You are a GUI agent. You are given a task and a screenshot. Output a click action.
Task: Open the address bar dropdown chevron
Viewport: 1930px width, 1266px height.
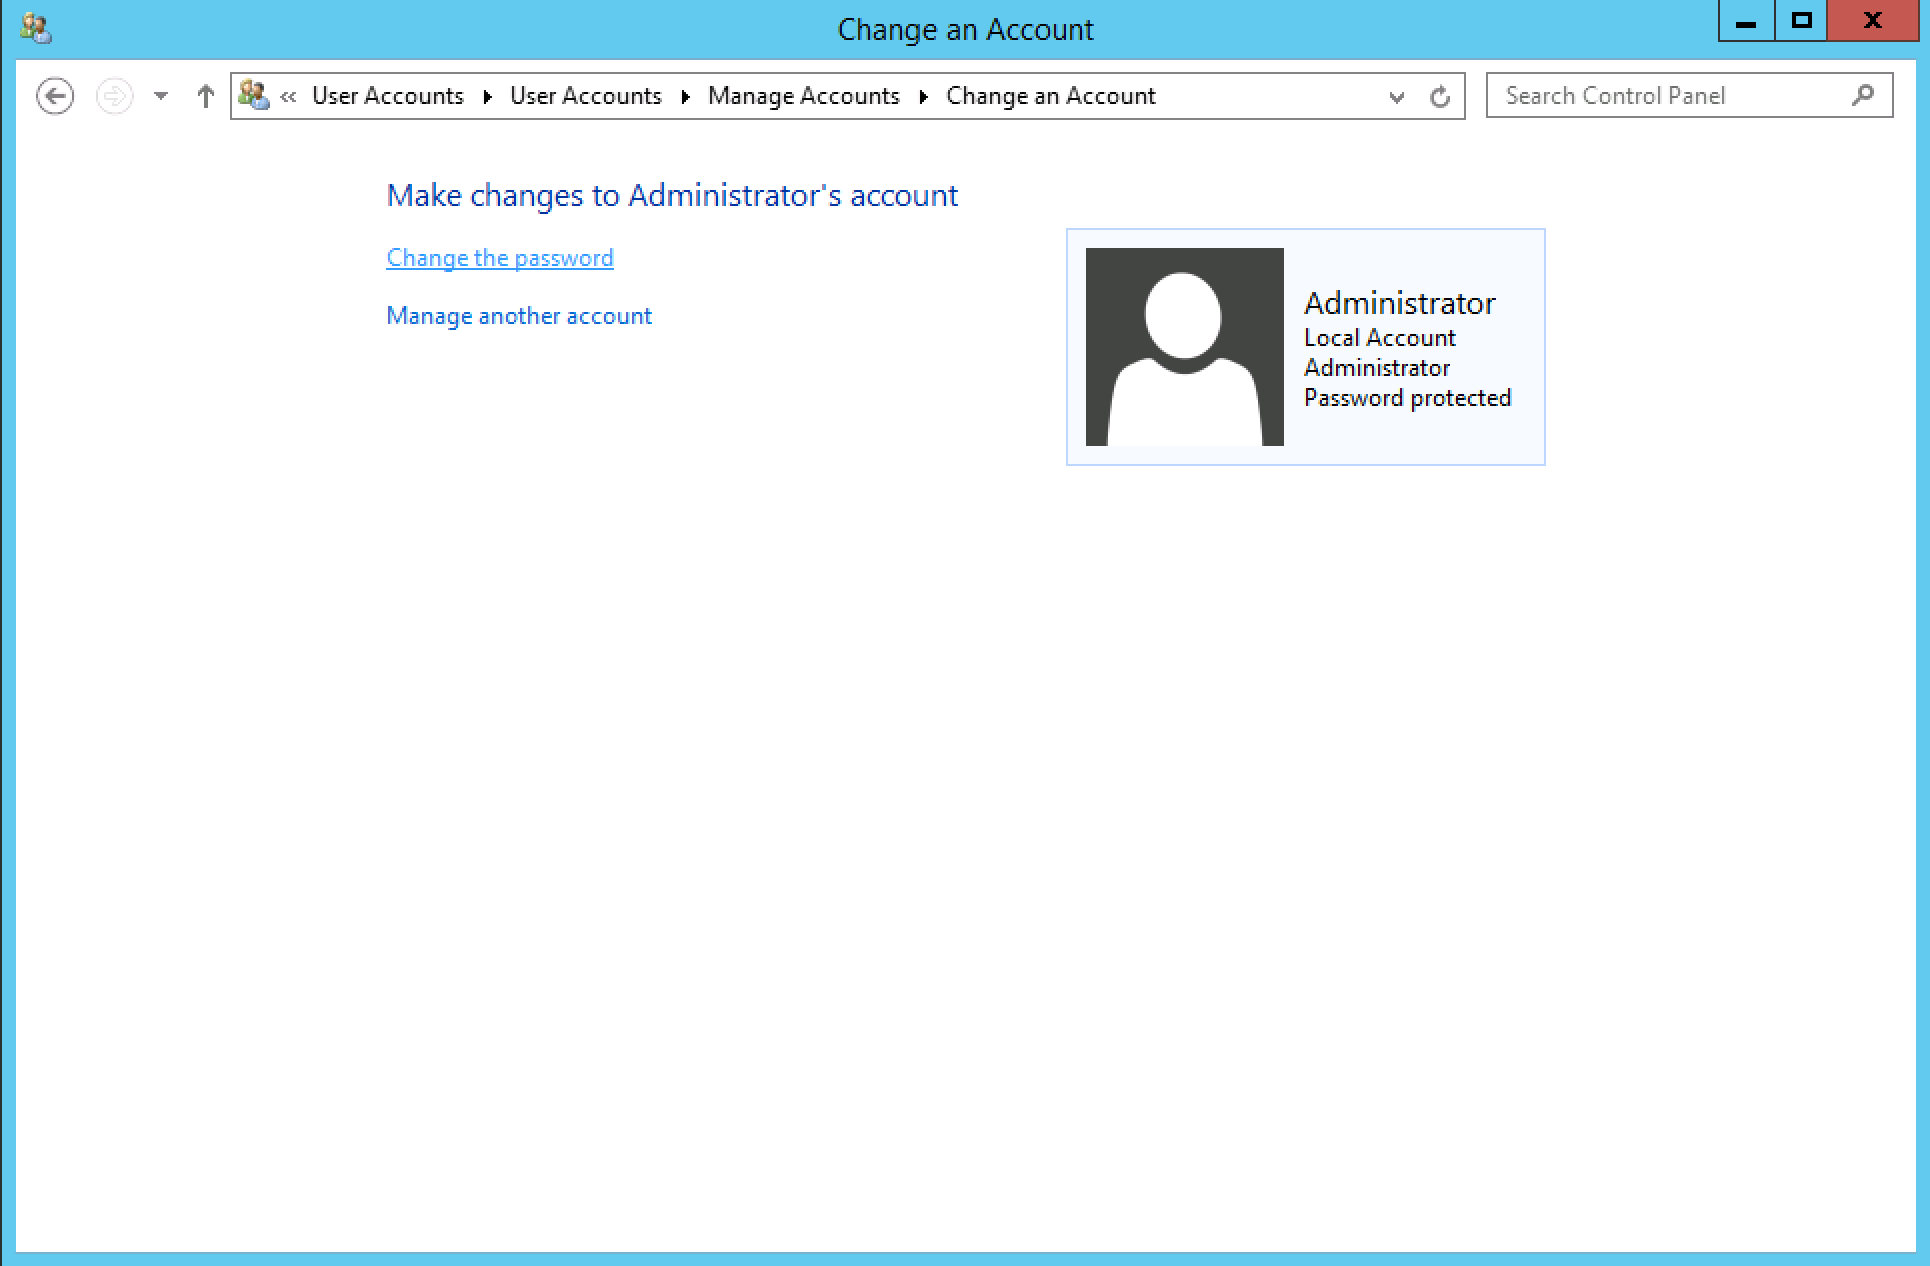(1396, 98)
